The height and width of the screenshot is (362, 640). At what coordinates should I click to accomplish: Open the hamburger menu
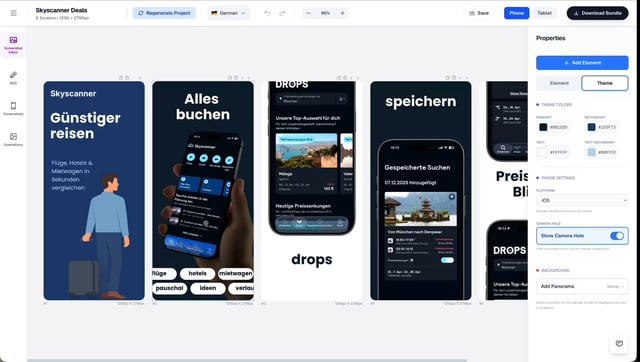tap(13, 13)
